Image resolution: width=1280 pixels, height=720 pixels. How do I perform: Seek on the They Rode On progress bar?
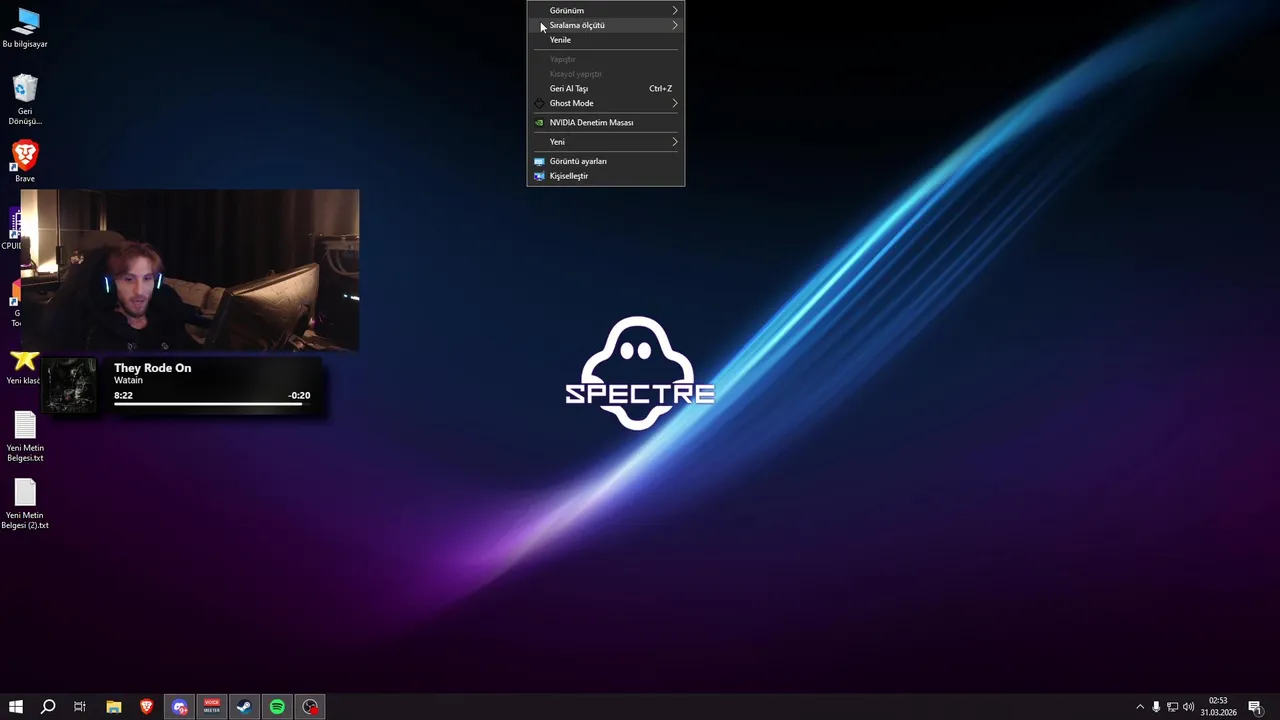(208, 405)
